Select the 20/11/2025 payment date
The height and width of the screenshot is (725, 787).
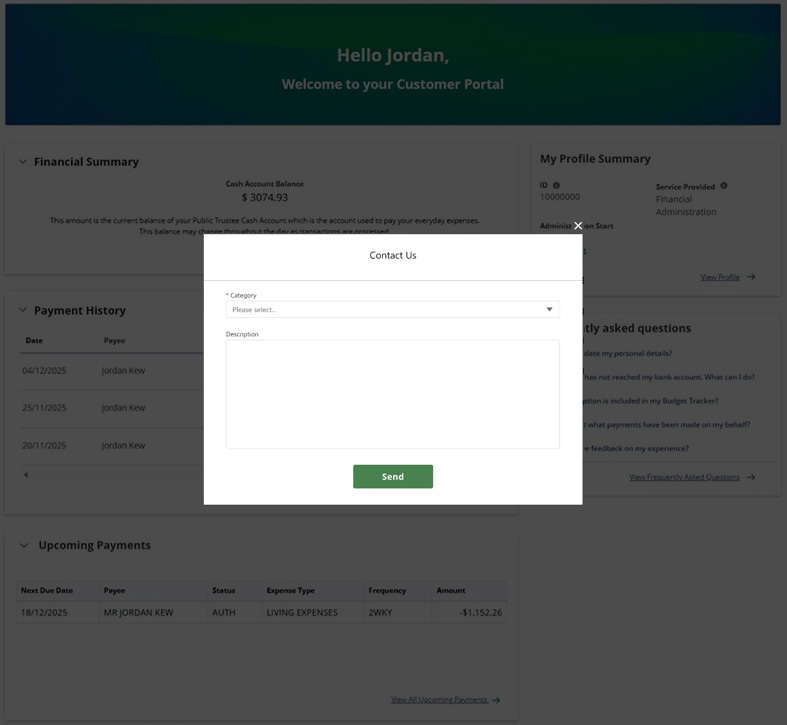[x=44, y=445]
